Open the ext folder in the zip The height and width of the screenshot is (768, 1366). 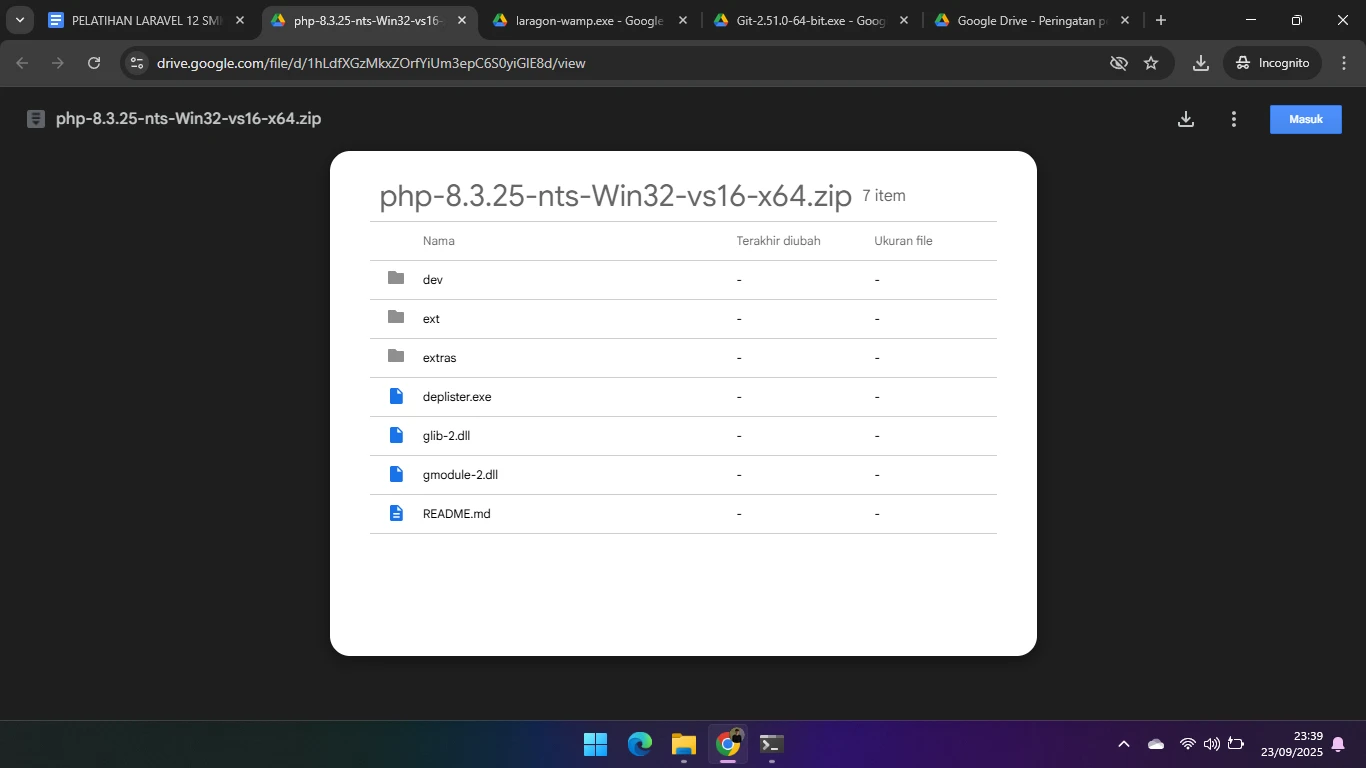tap(431, 319)
